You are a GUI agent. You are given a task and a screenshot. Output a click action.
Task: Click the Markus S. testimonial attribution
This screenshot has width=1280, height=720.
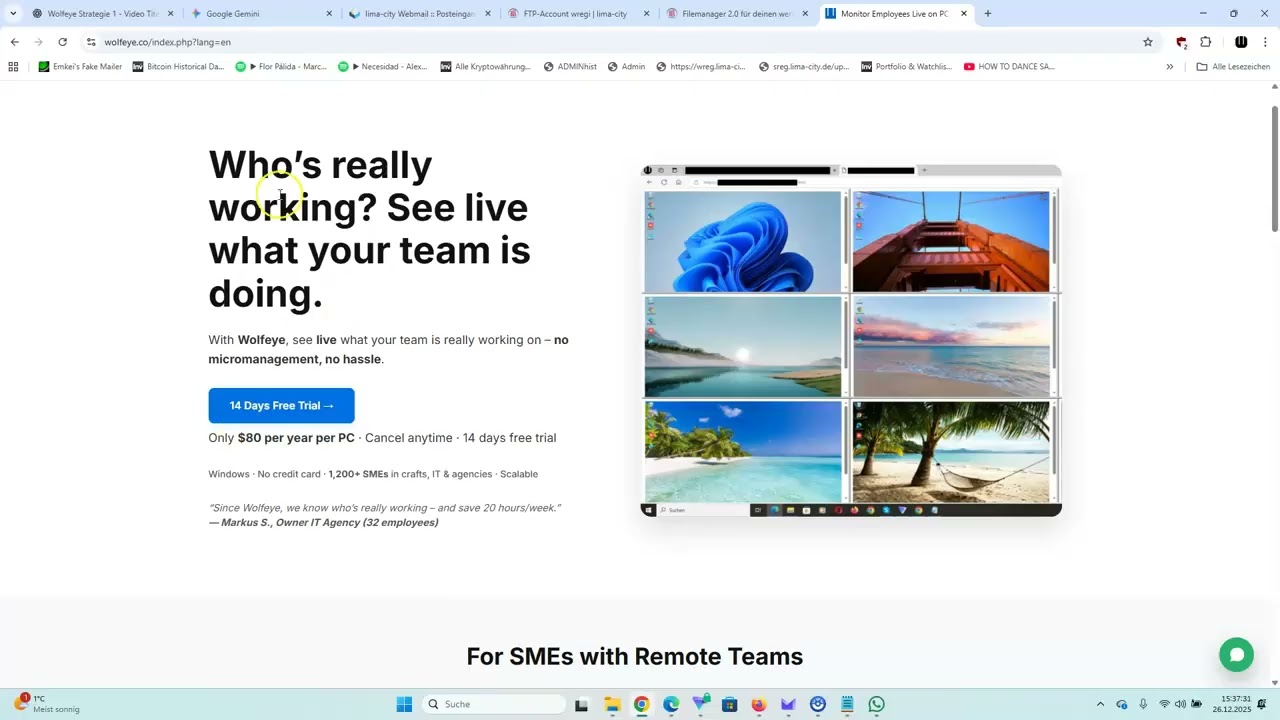point(323,522)
